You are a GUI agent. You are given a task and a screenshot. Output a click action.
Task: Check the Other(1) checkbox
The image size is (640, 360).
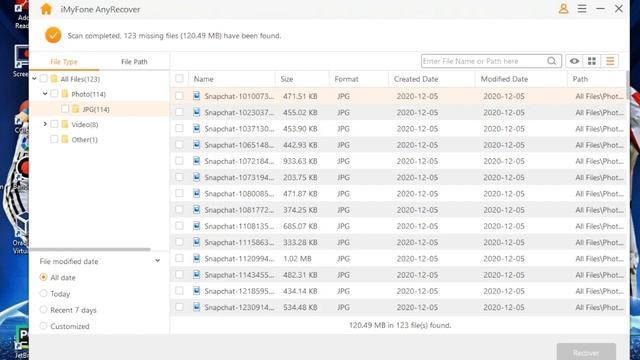pyautogui.click(x=54, y=139)
